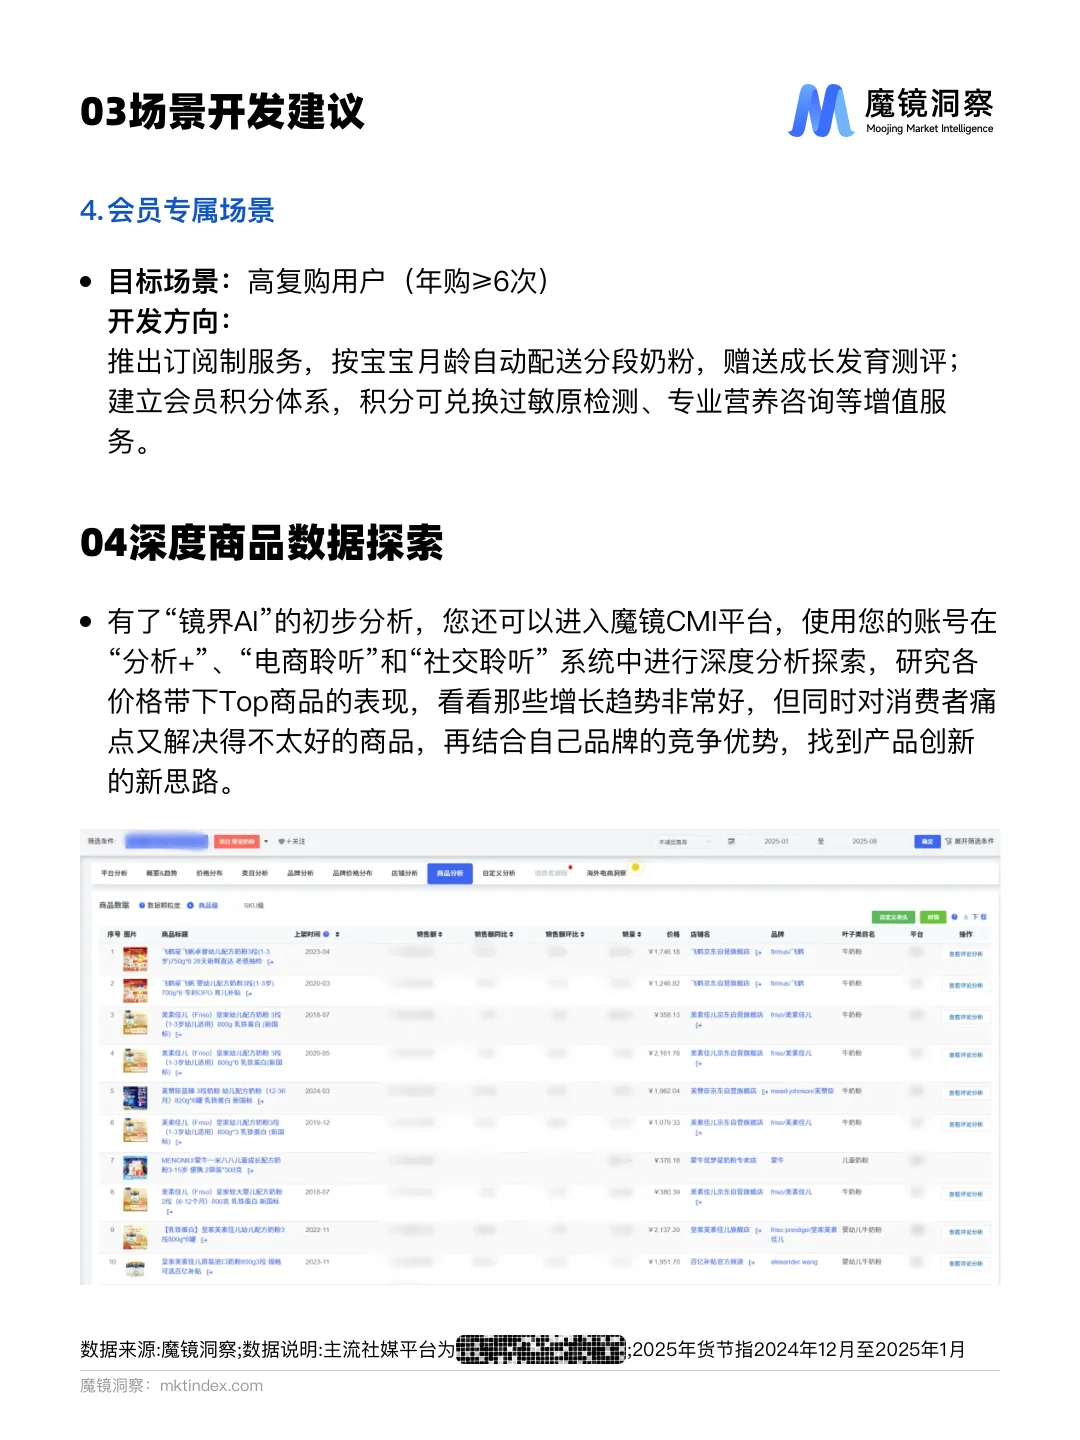Click the yellow dot on 海外电商洞察
1080x1440 pixels.
click(x=635, y=867)
